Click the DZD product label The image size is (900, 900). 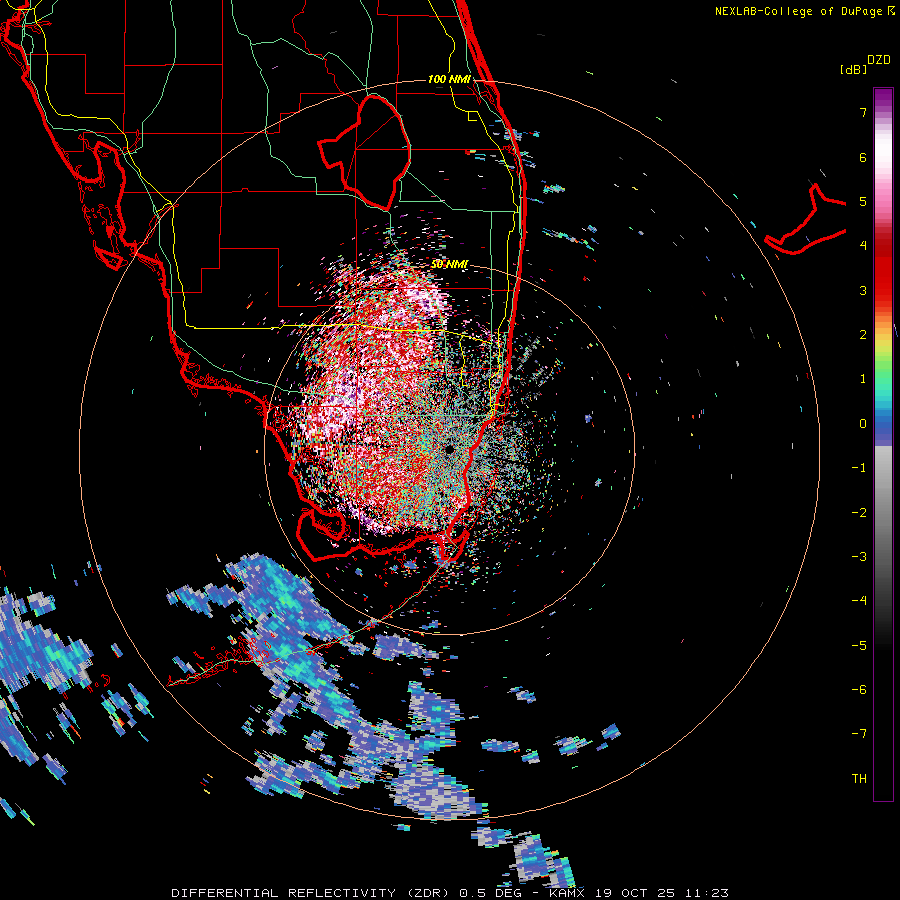click(879, 60)
